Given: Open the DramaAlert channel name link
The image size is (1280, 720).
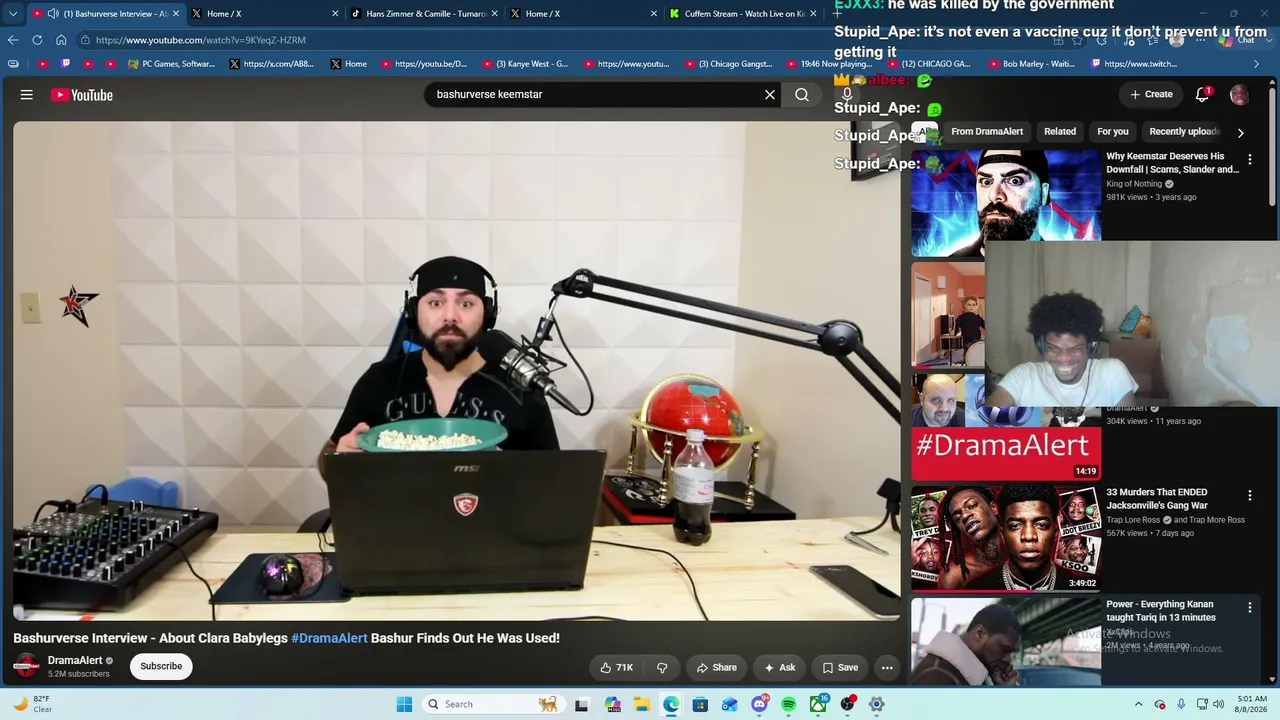Looking at the screenshot, I should coord(75,660).
